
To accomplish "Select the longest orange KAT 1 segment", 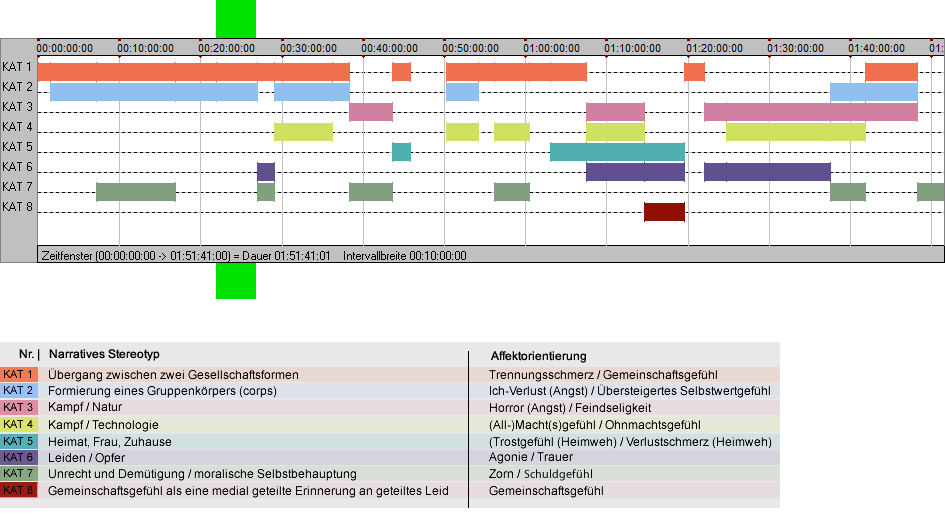I will click(x=193, y=72).
